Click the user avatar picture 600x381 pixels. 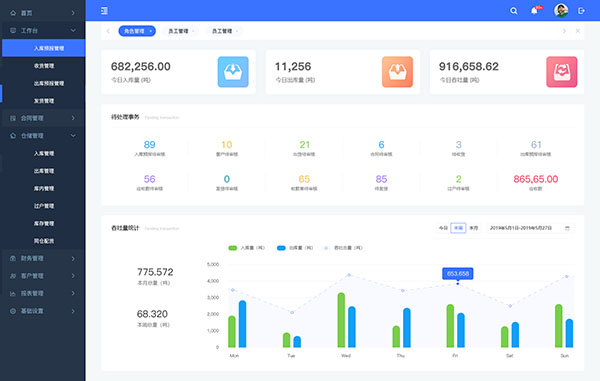[x=561, y=10]
